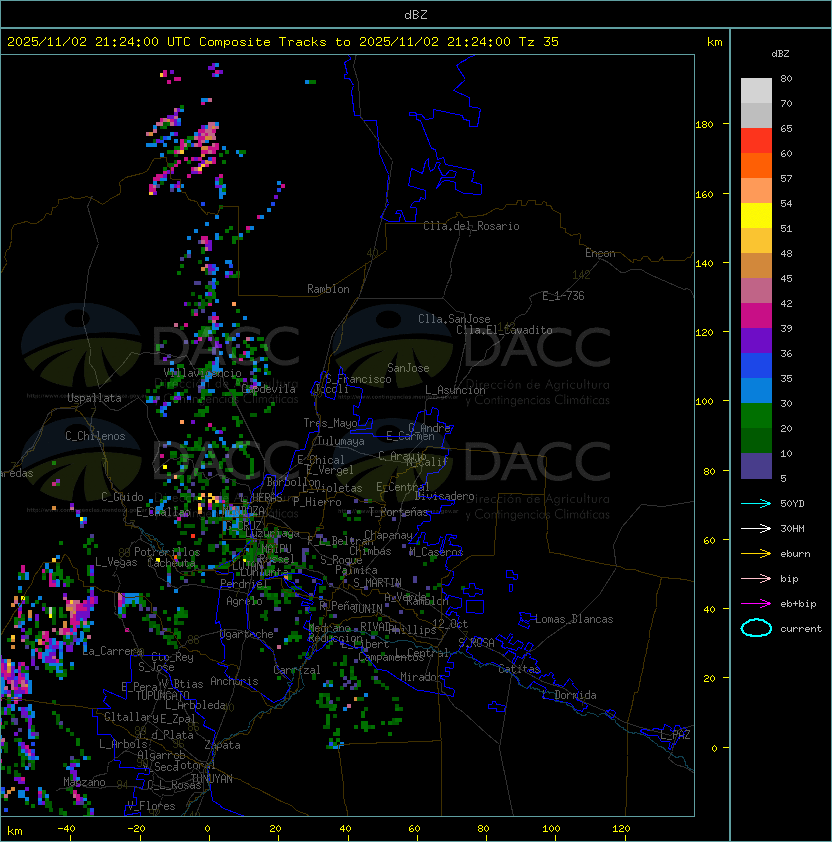
Task: Select the 'Zapata' label
Action: pyautogui.click(x=222, y=745)
